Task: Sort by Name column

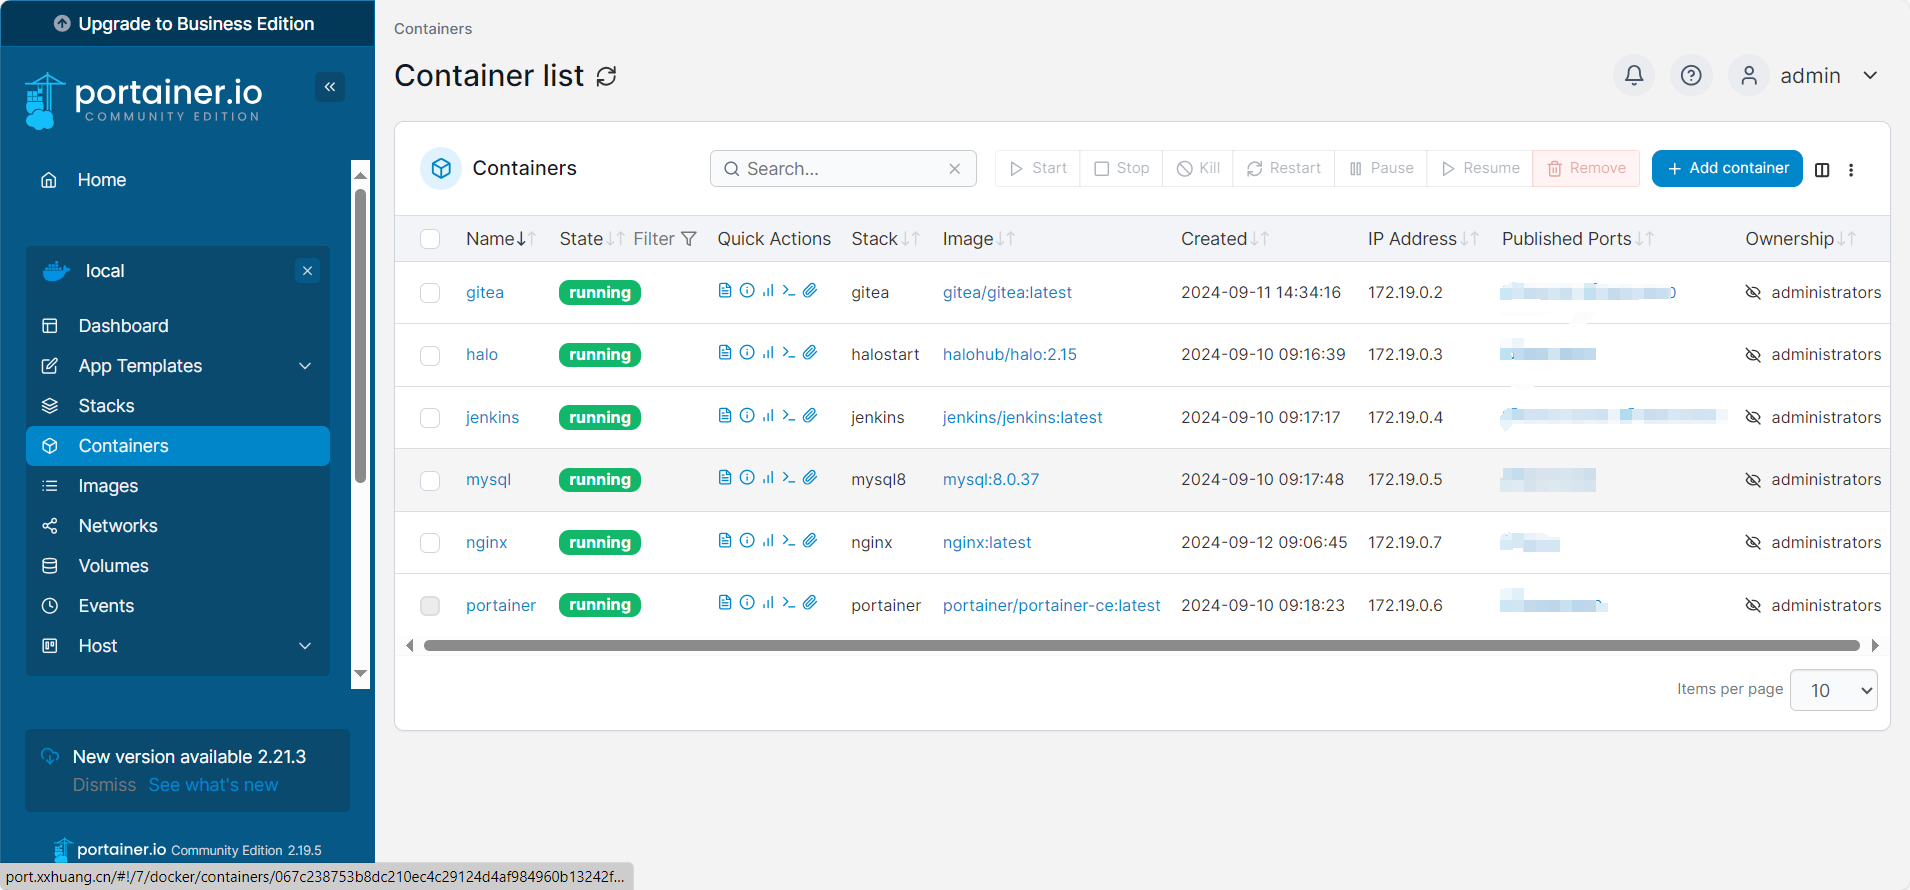Action: 501,239
